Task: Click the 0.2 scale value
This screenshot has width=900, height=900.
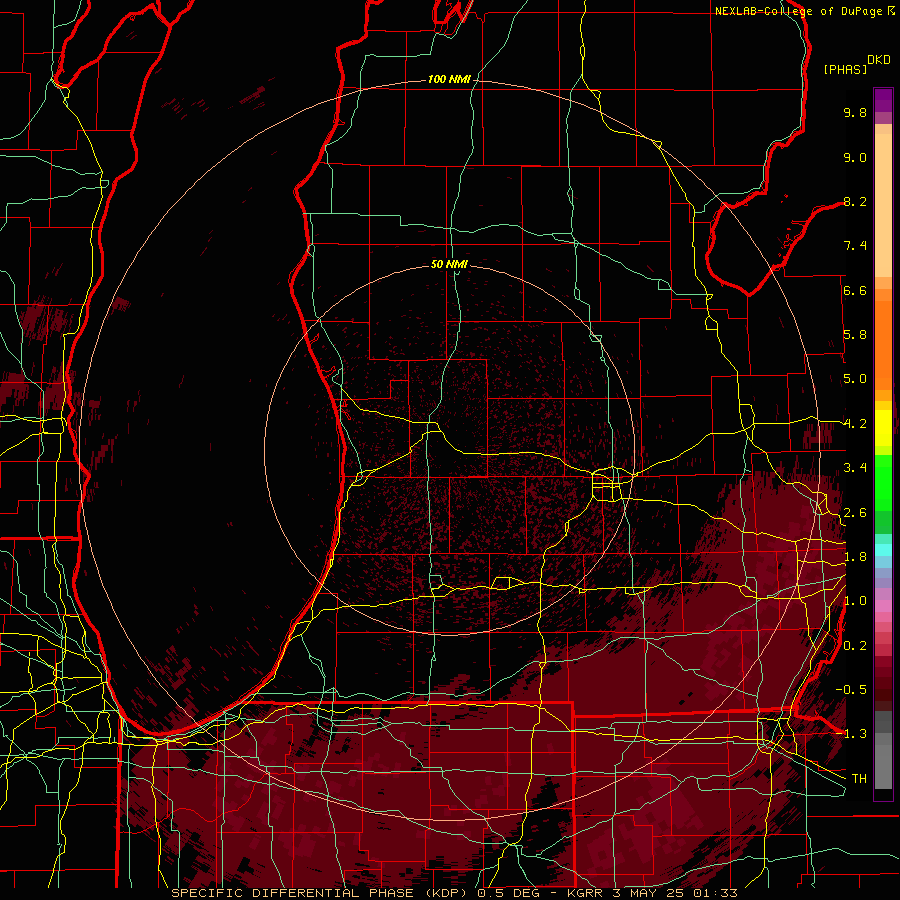Action: tap(855, 646)
